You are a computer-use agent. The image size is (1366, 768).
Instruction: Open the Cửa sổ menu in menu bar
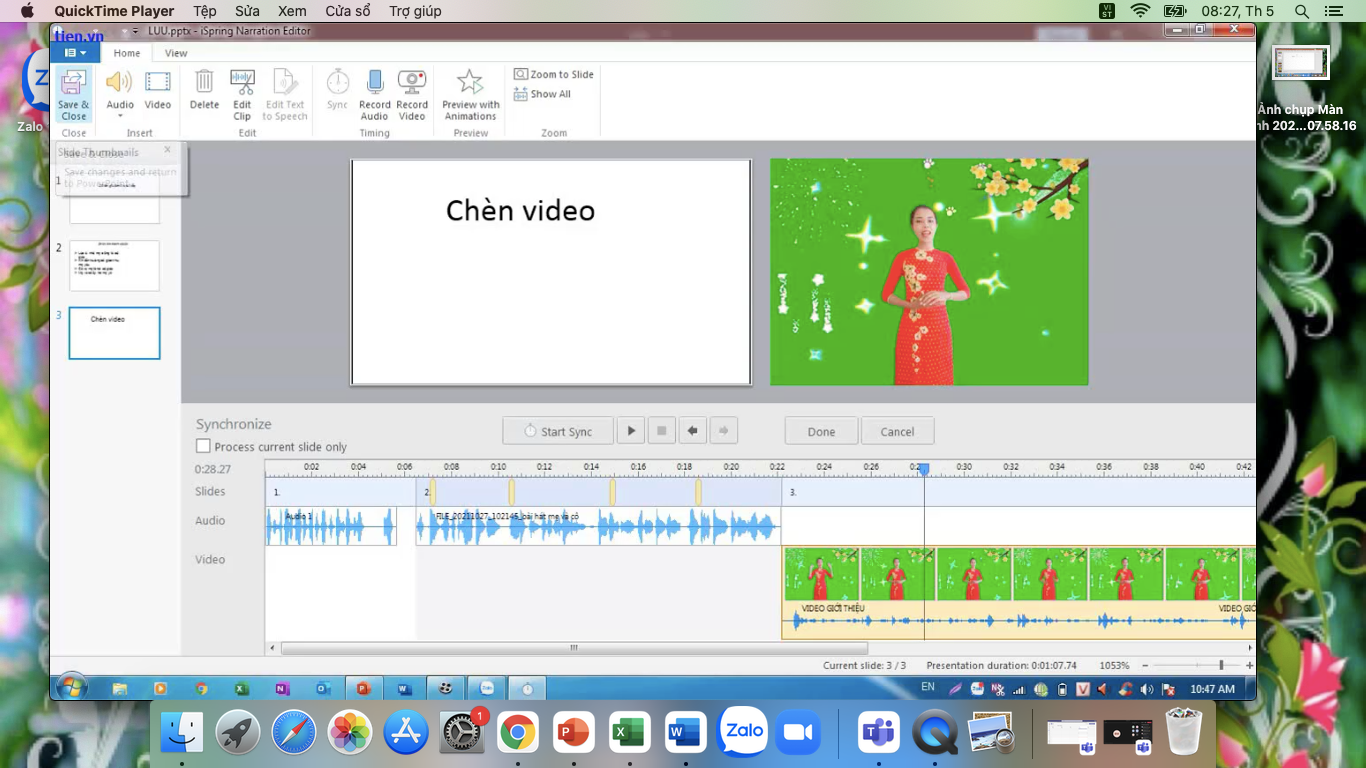click(x=347, y=11)
